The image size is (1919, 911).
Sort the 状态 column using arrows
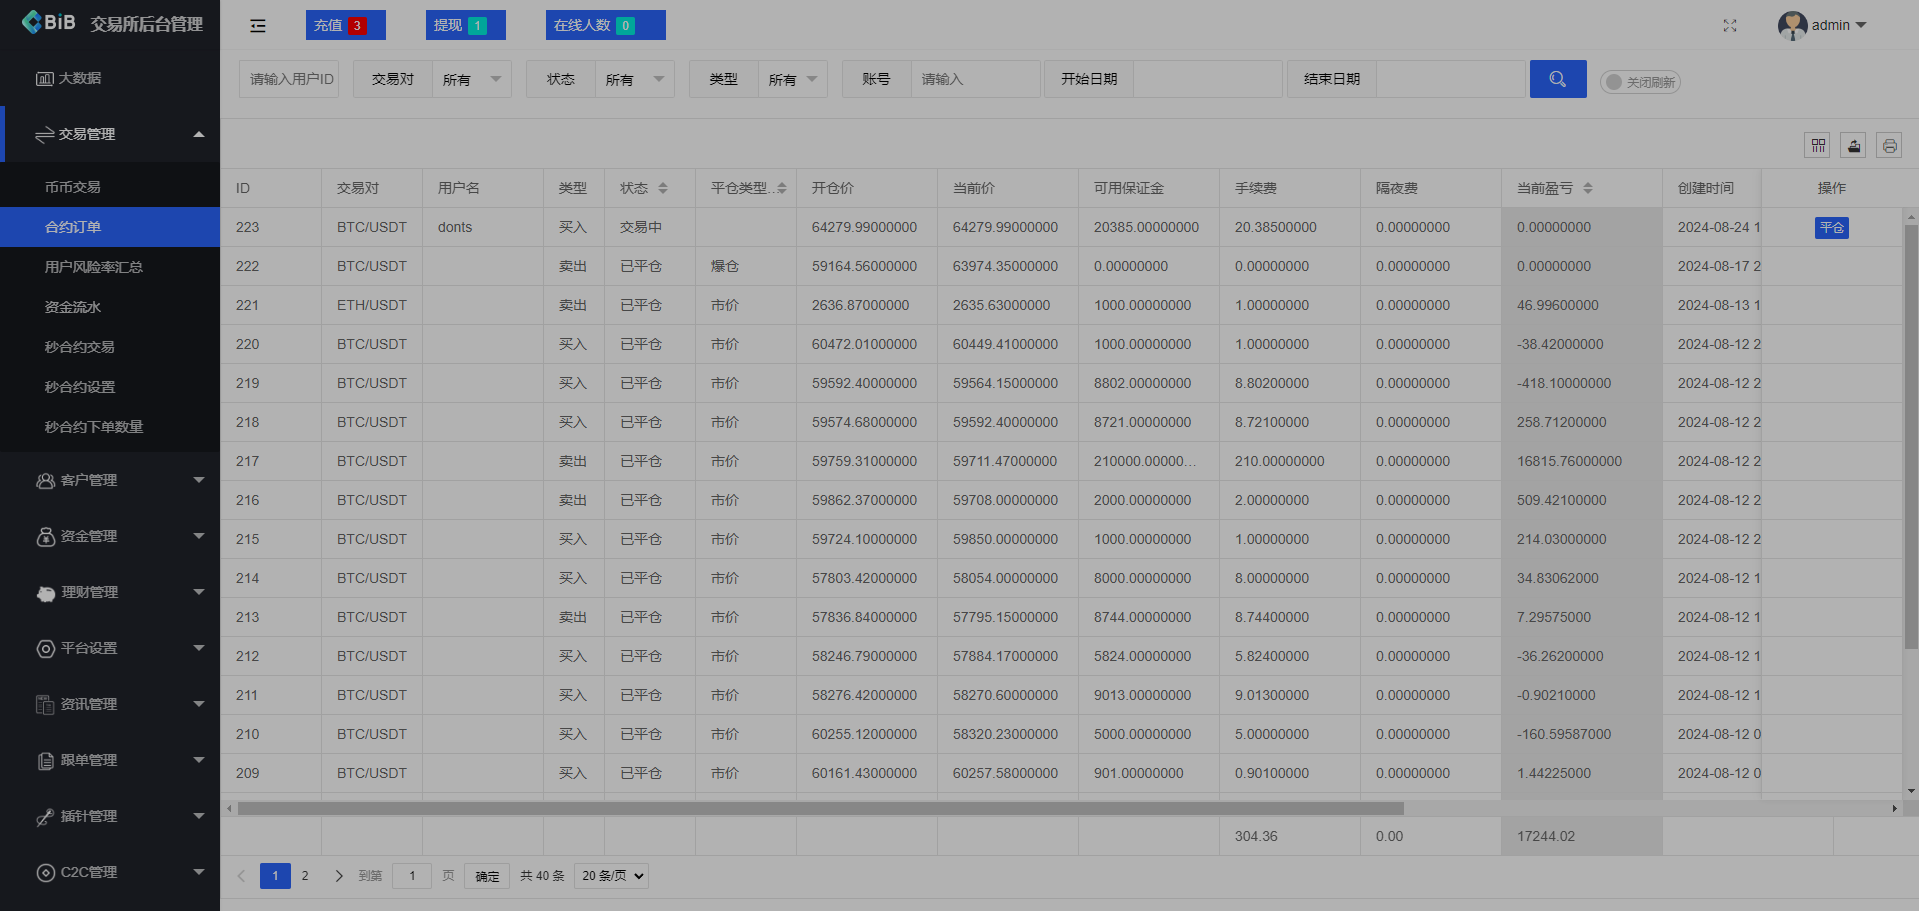663,188
